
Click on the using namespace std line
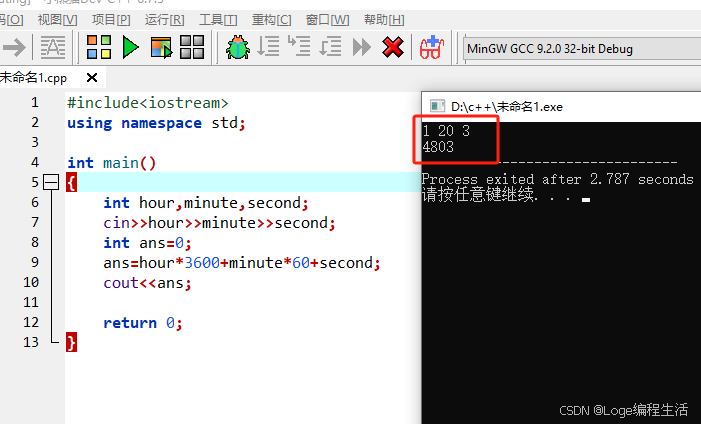click(x=156, y=123)
